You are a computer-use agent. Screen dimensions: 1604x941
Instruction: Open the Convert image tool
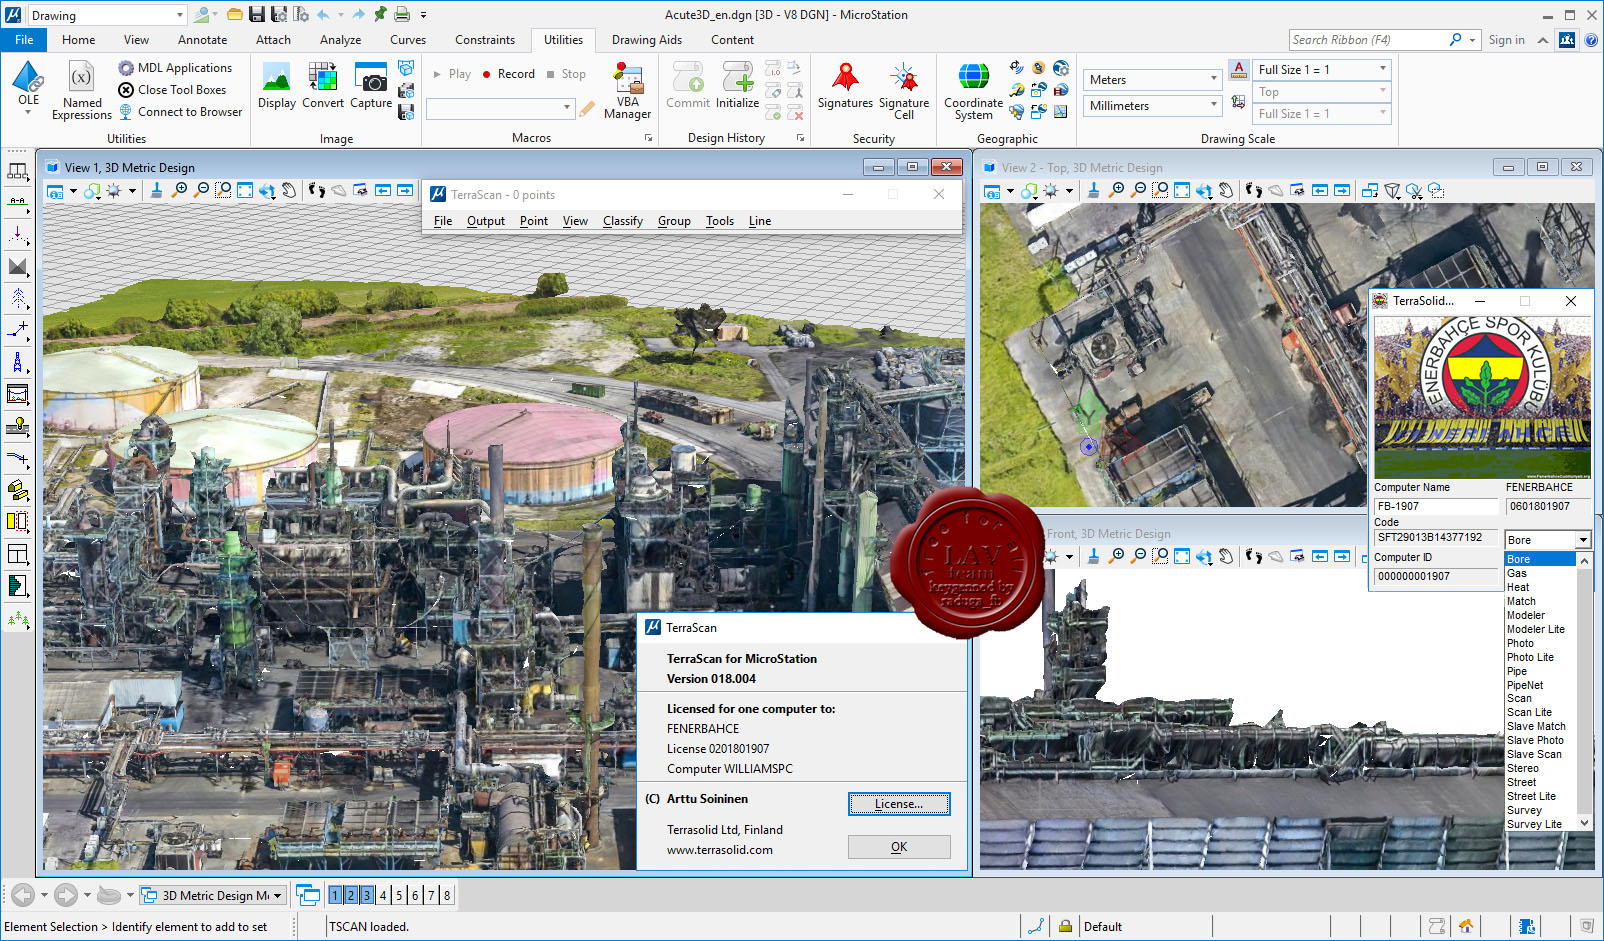pyautogui.click(x=323, y=86)
